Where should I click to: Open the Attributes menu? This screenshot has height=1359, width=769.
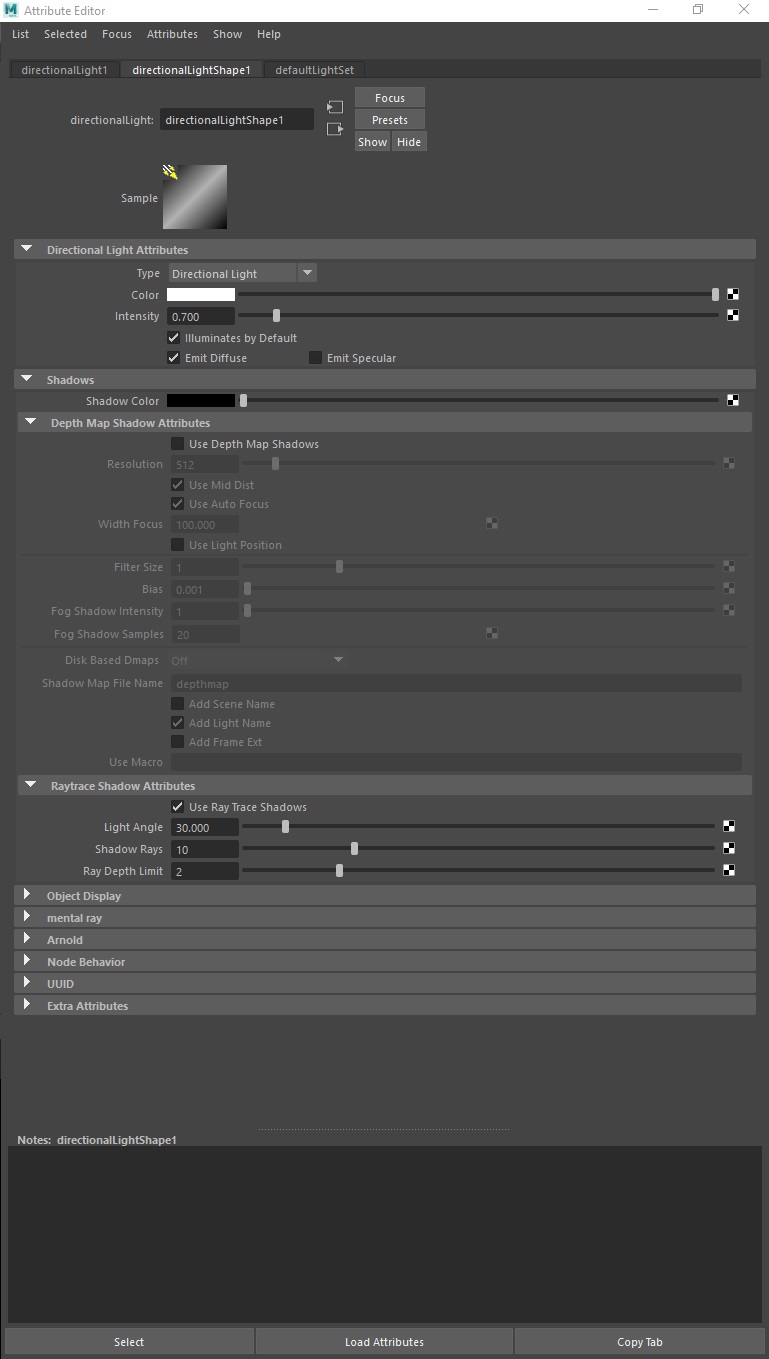click(172, 34)
